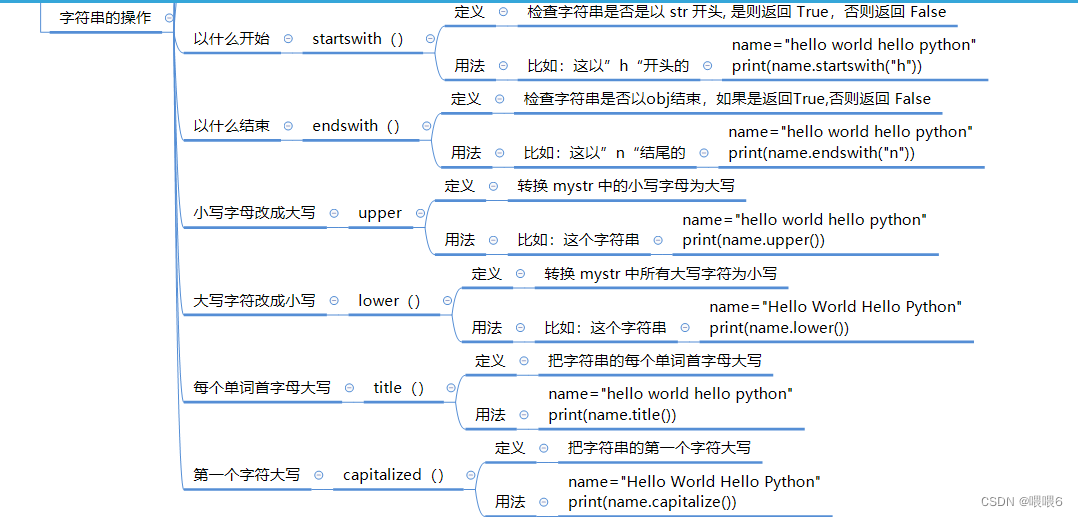Select the lower () topic

[x=389, y=301]
